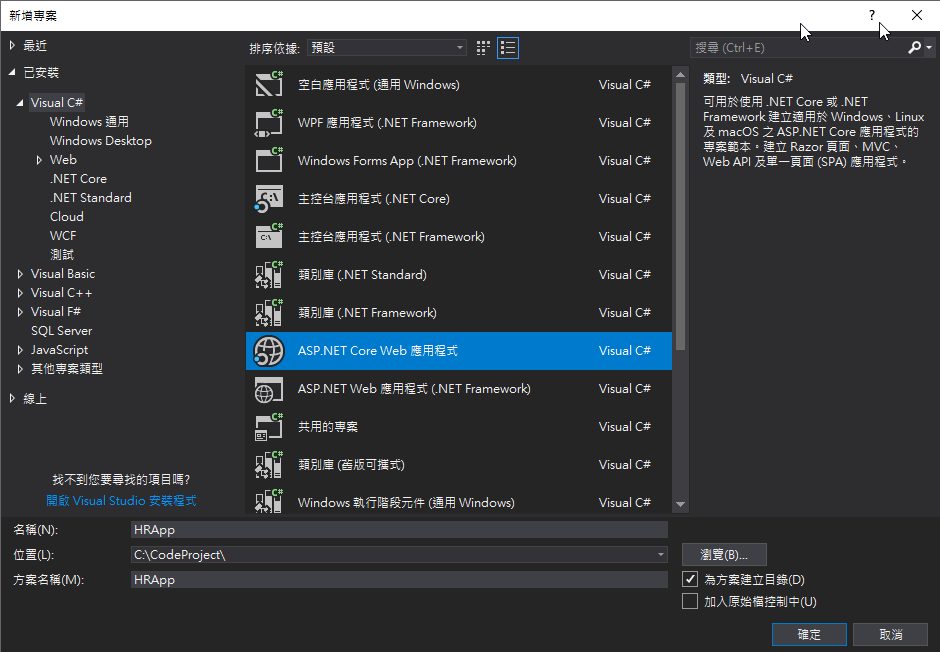Click the legacy portable class library icon
The image size is (940, 652).
tap(269, 465)
